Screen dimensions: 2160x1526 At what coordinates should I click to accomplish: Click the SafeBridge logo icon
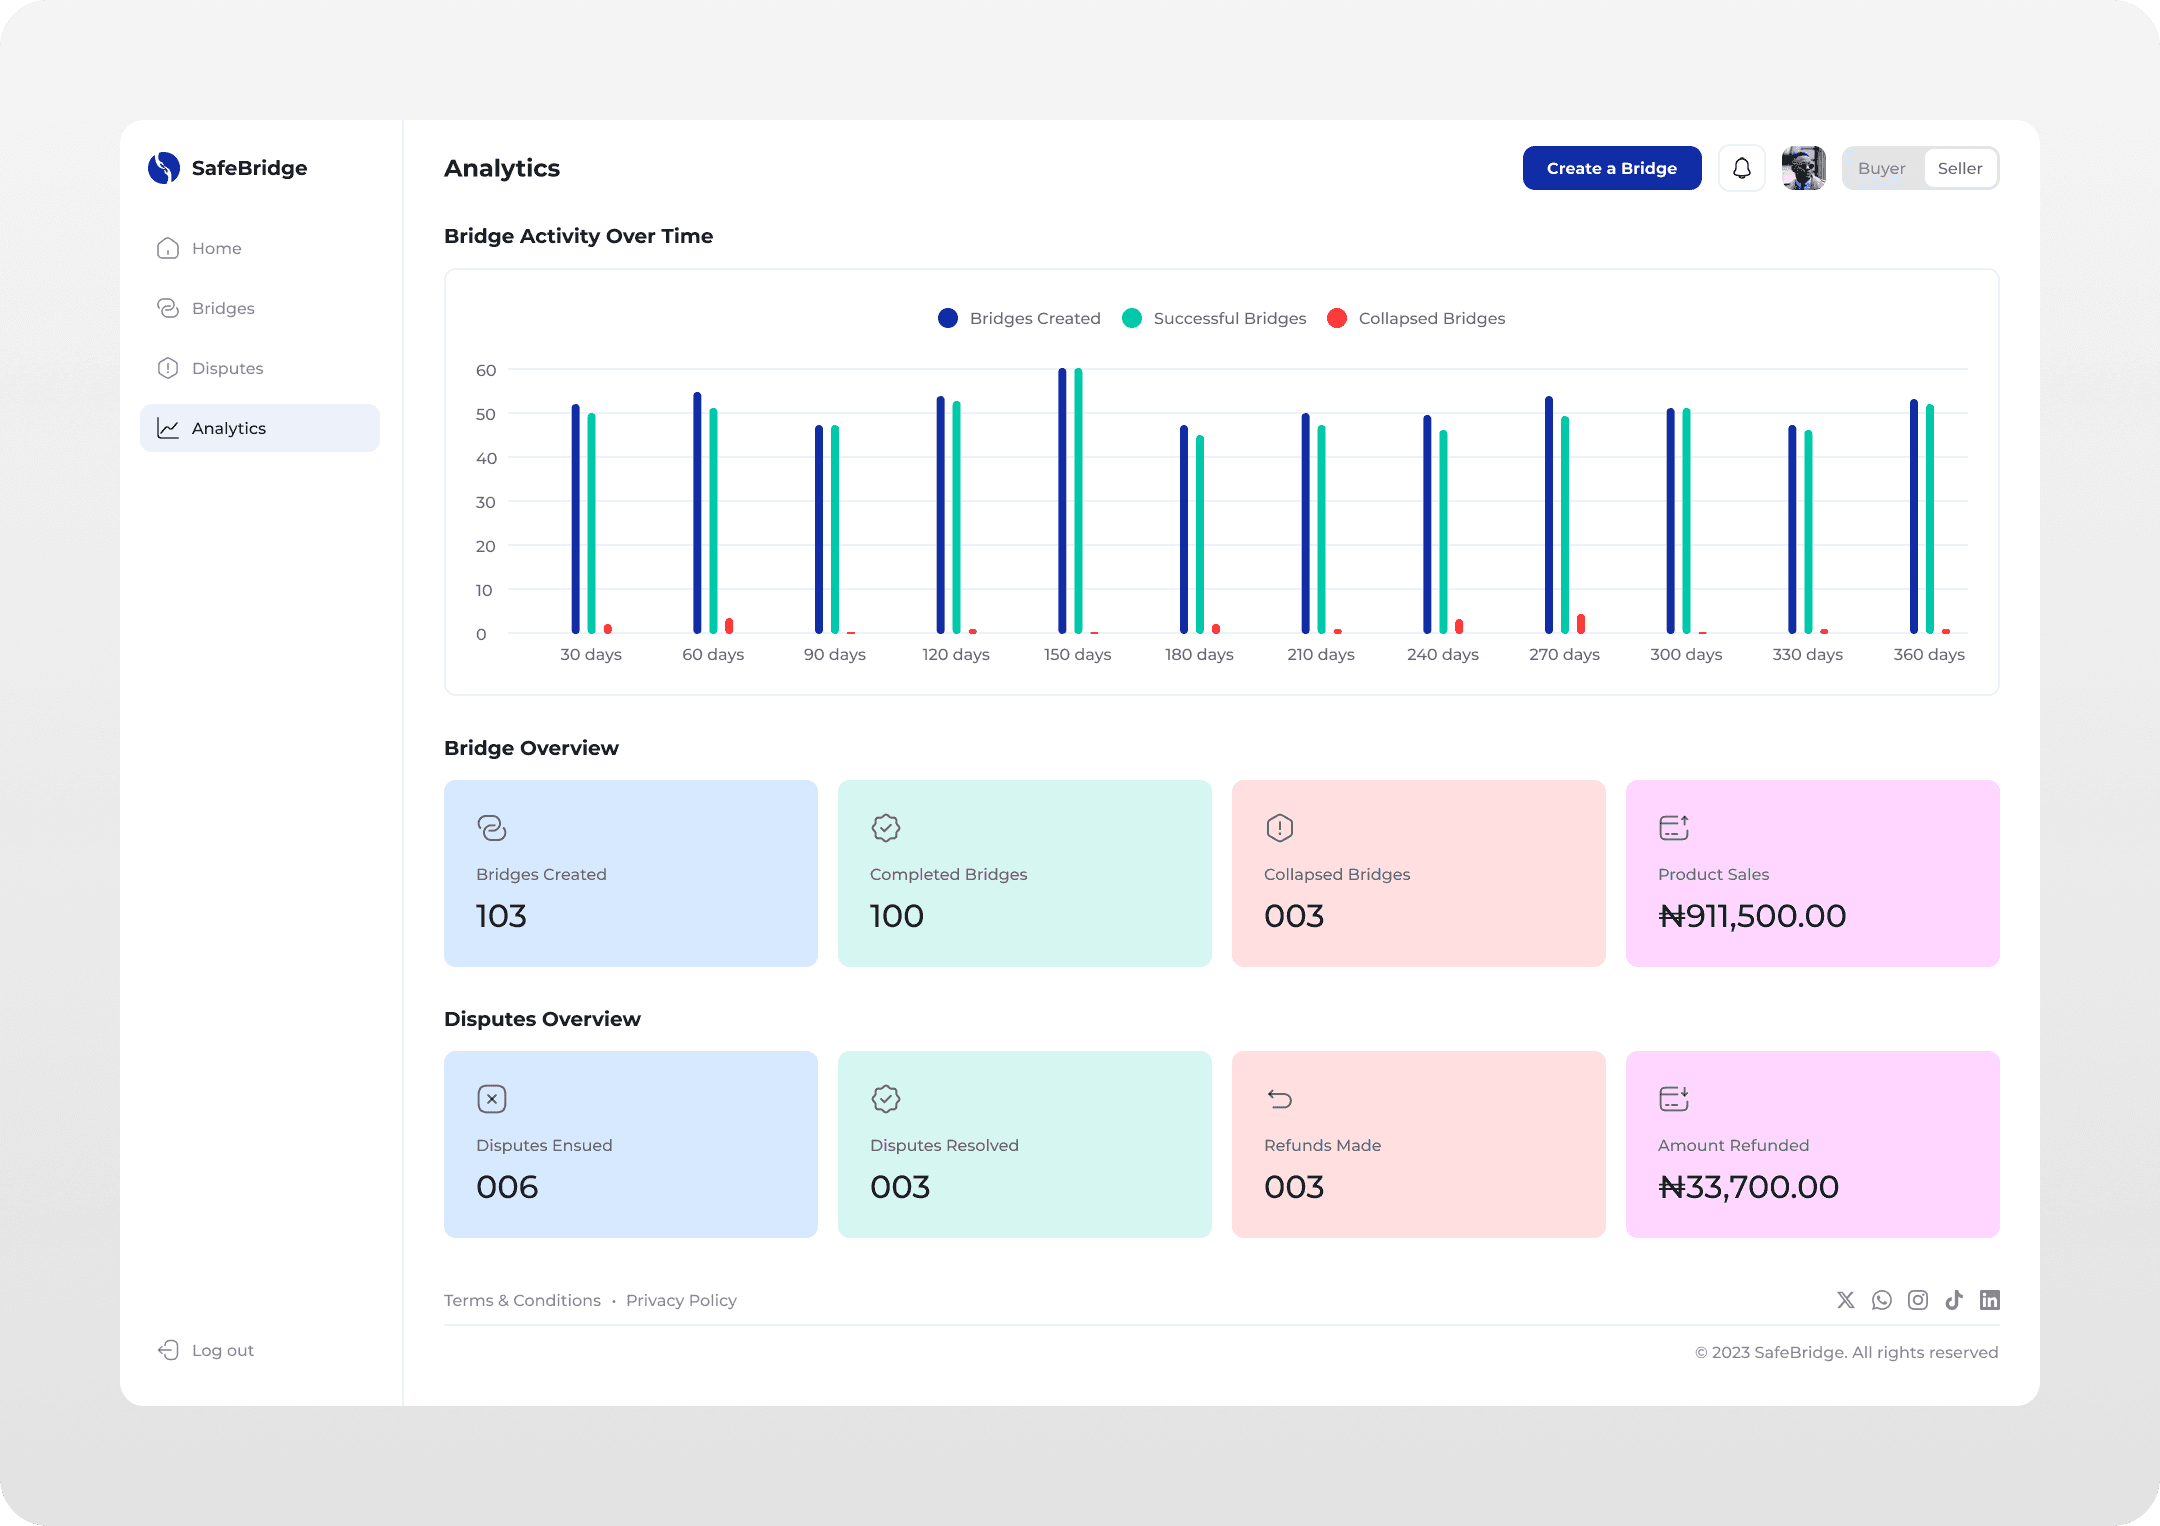[164, 168]
